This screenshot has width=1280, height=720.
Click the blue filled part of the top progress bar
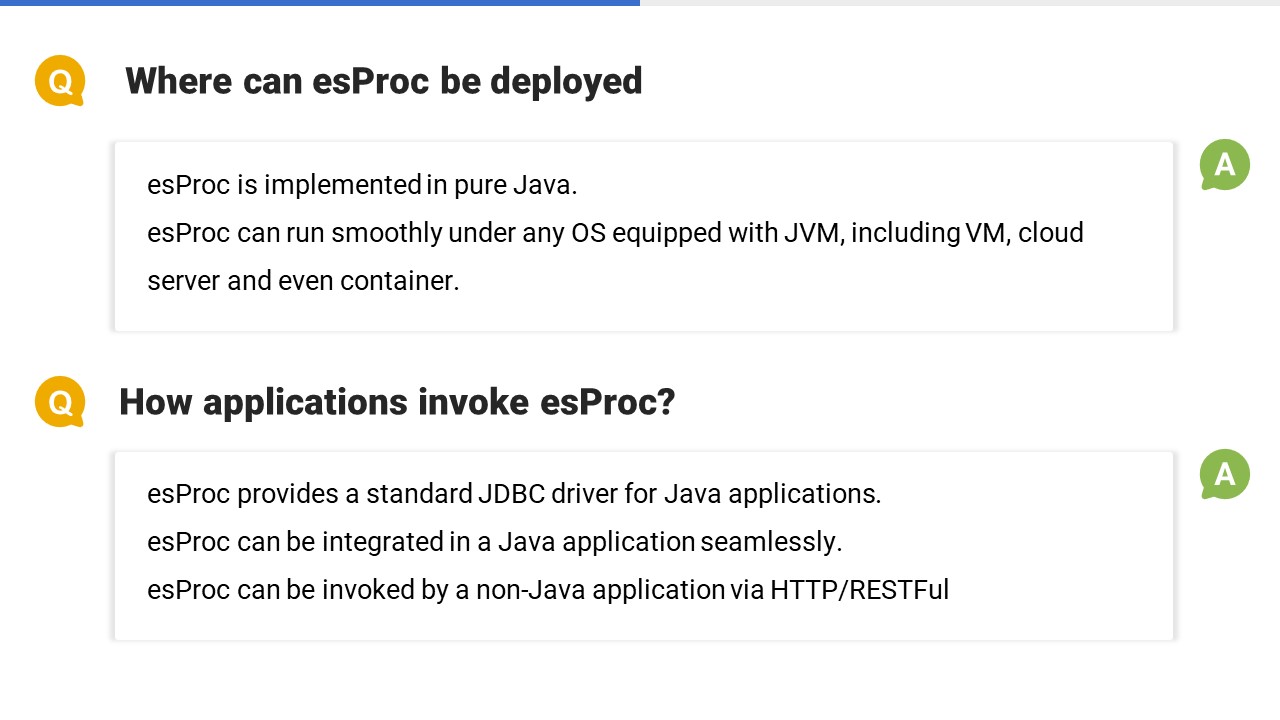click(320, 3)
